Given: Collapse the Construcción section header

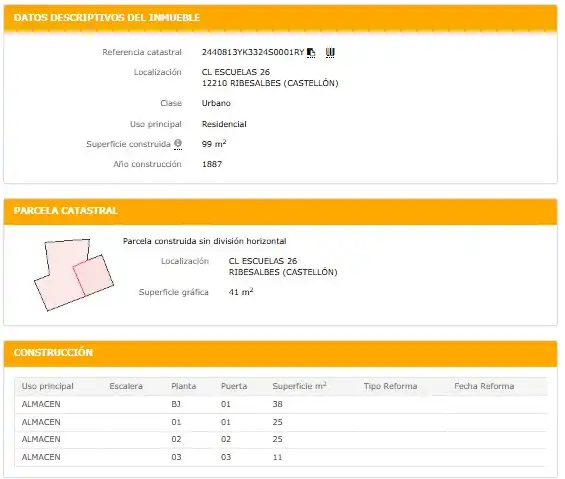Looking at the screenshot, I should 280,353.
